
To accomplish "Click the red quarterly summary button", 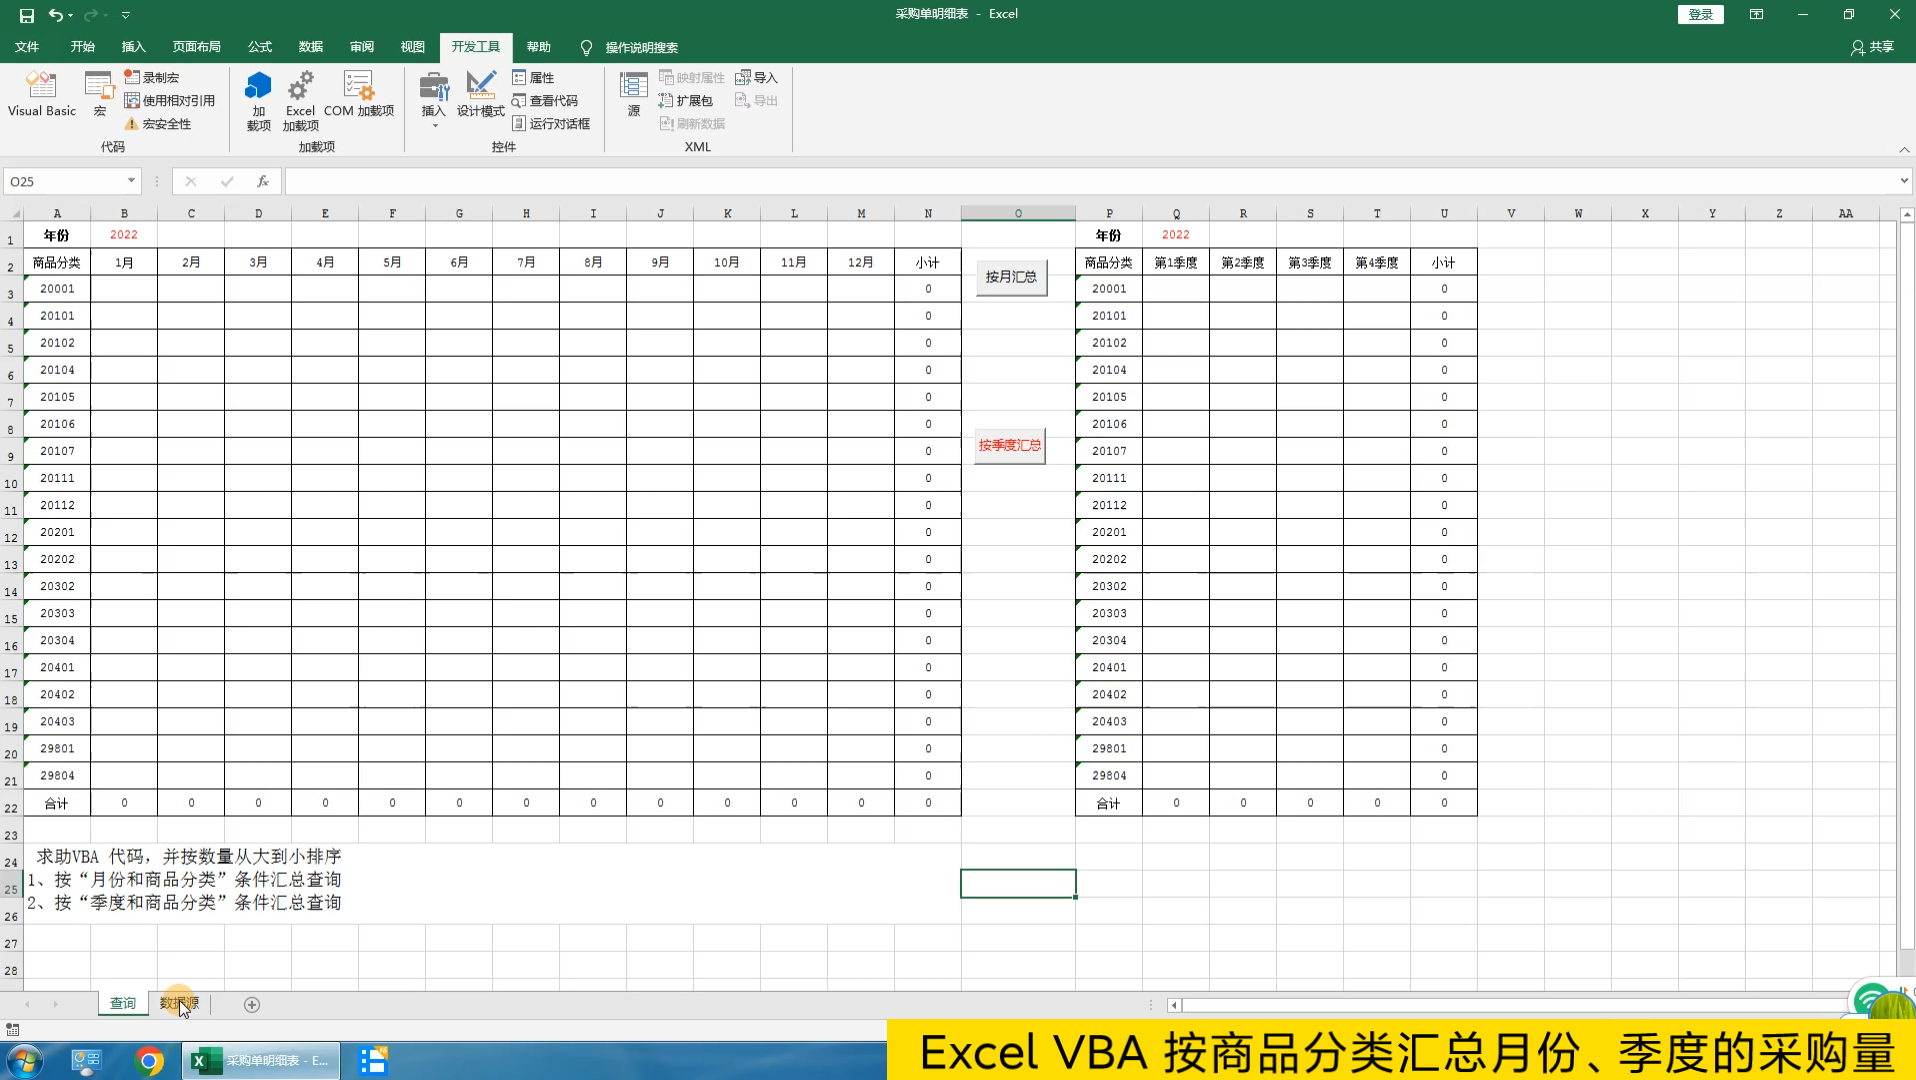I will click(1010, 445).
